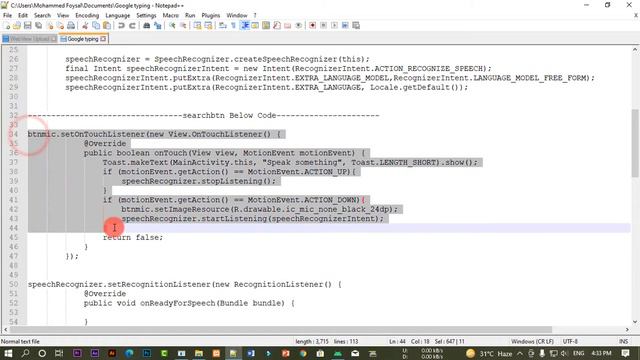The image size is (640, 360).
Task: Open the Run menu
Action: (x=190, y=16)
